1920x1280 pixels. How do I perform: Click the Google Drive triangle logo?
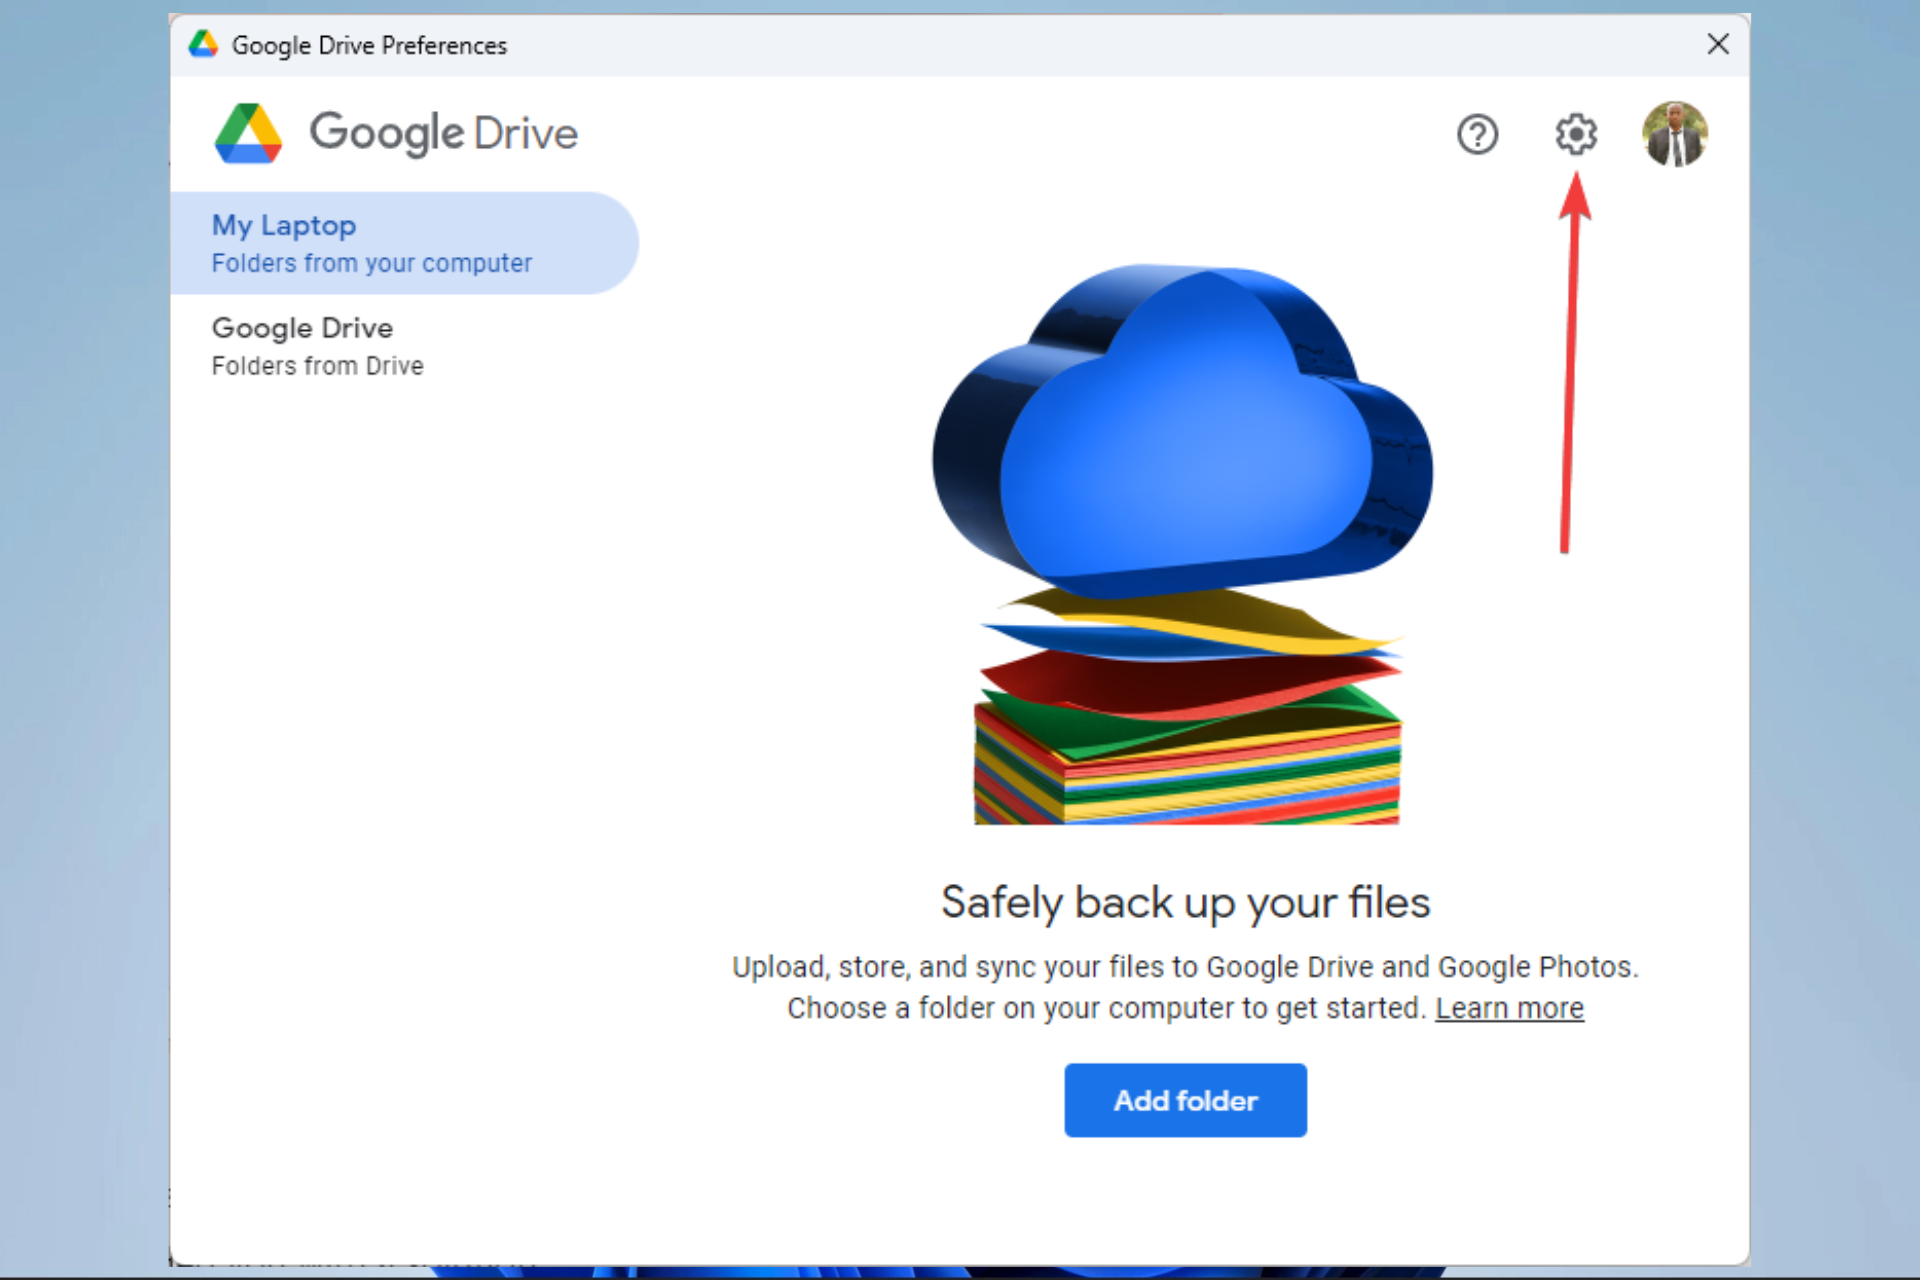248,134
